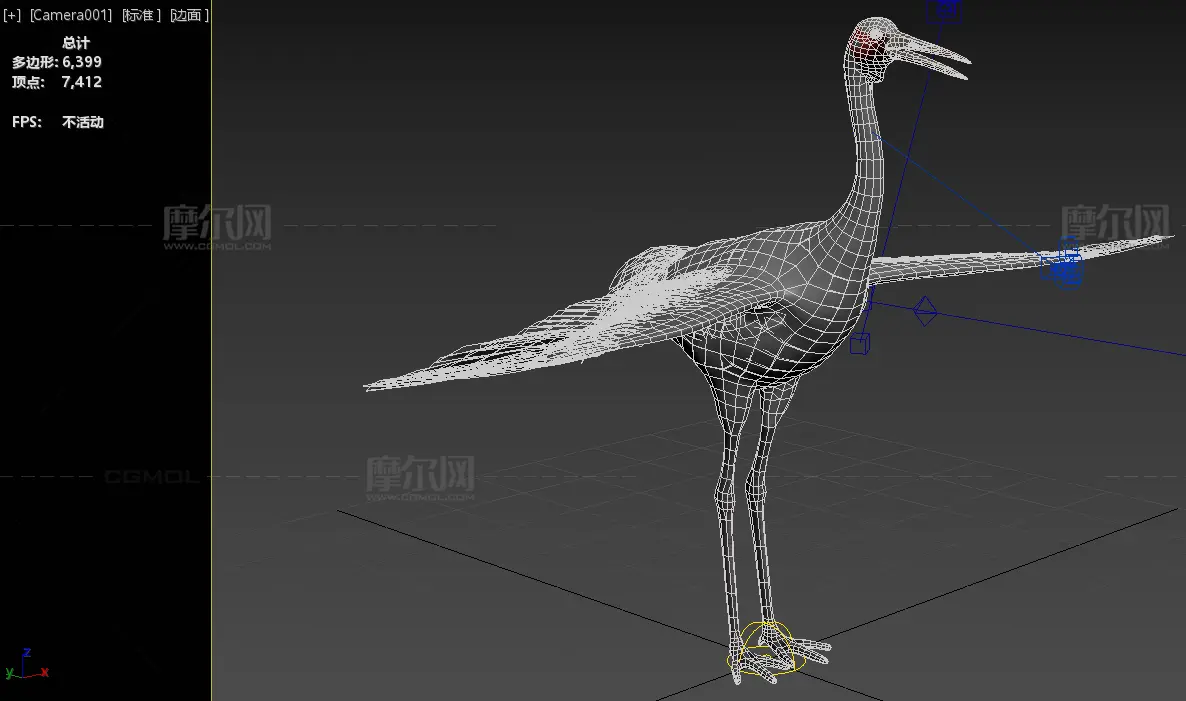Viewport: 1186px width, 701px height.
Task: Click the crane's open beak
Action: point(935,55)
